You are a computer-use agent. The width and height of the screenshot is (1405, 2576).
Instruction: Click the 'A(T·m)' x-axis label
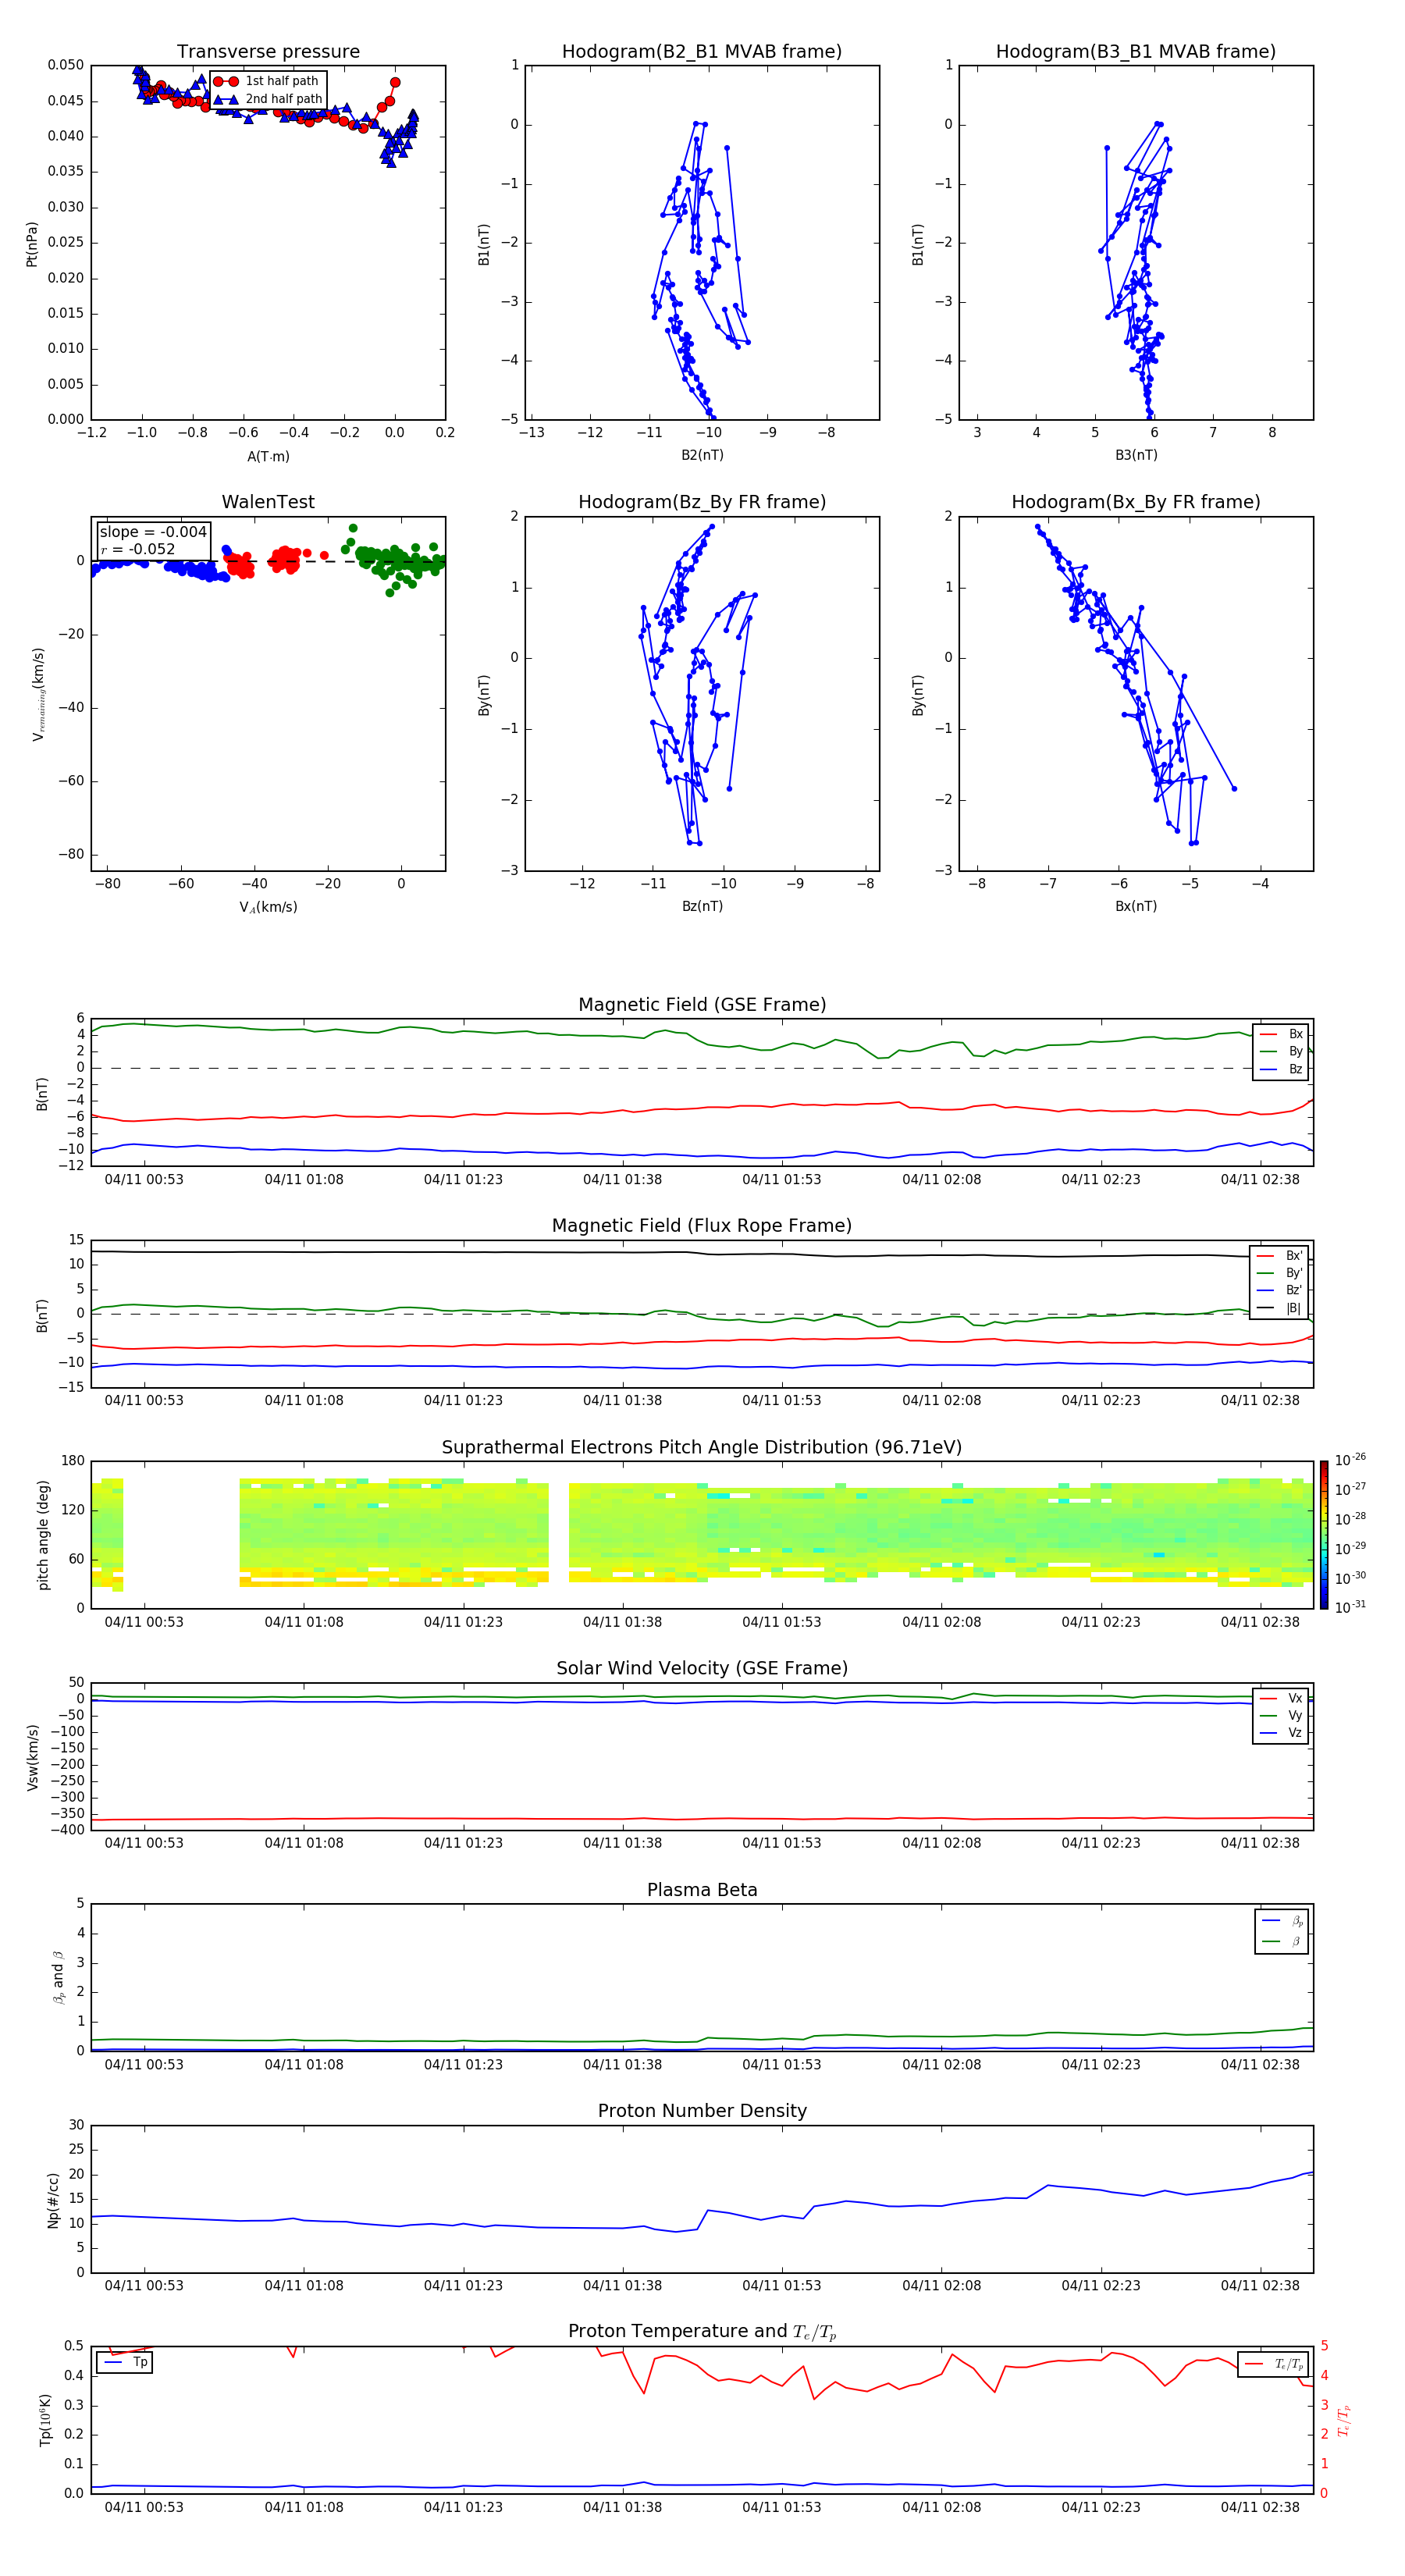[x=268, y=457]
